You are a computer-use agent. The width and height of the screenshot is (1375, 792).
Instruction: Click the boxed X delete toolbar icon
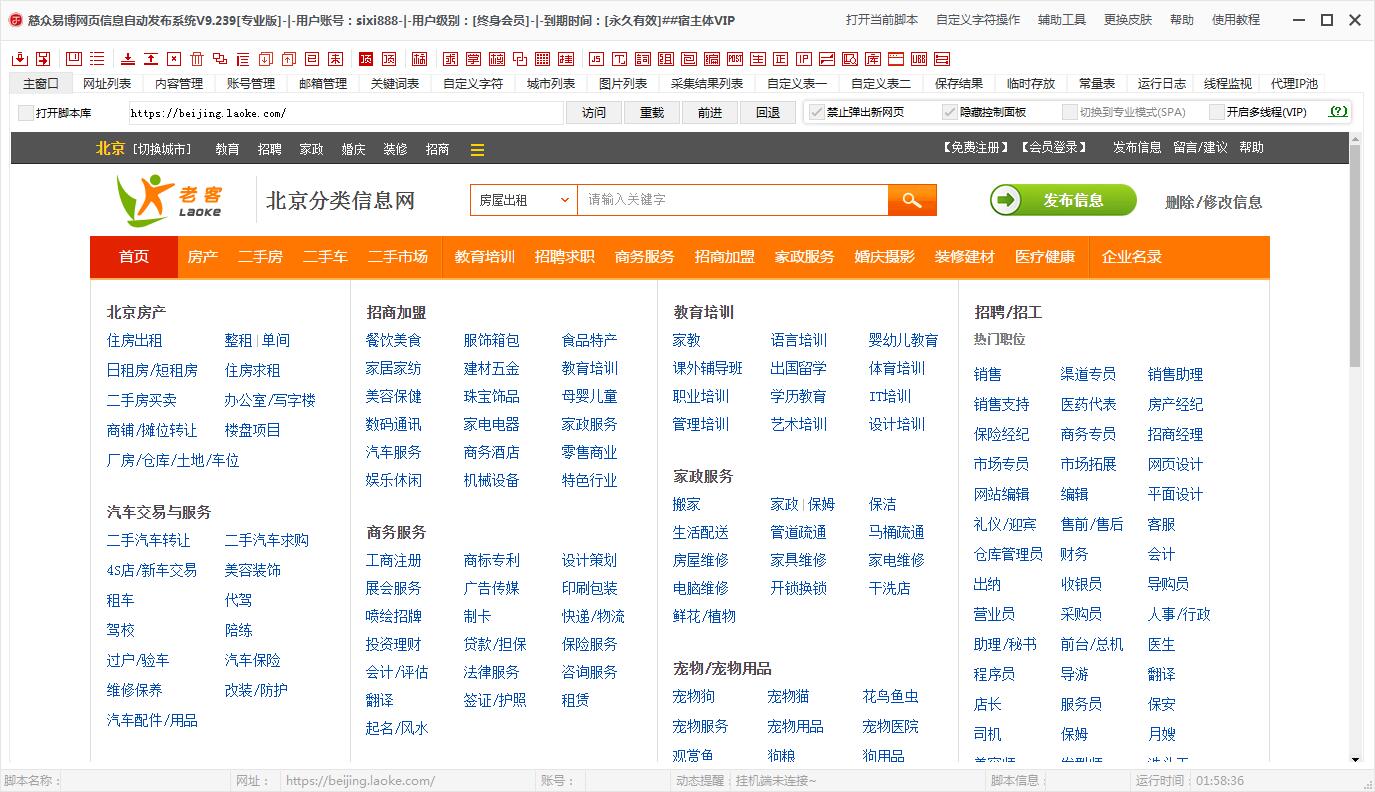pyautogui.click(x=174, y=59)
